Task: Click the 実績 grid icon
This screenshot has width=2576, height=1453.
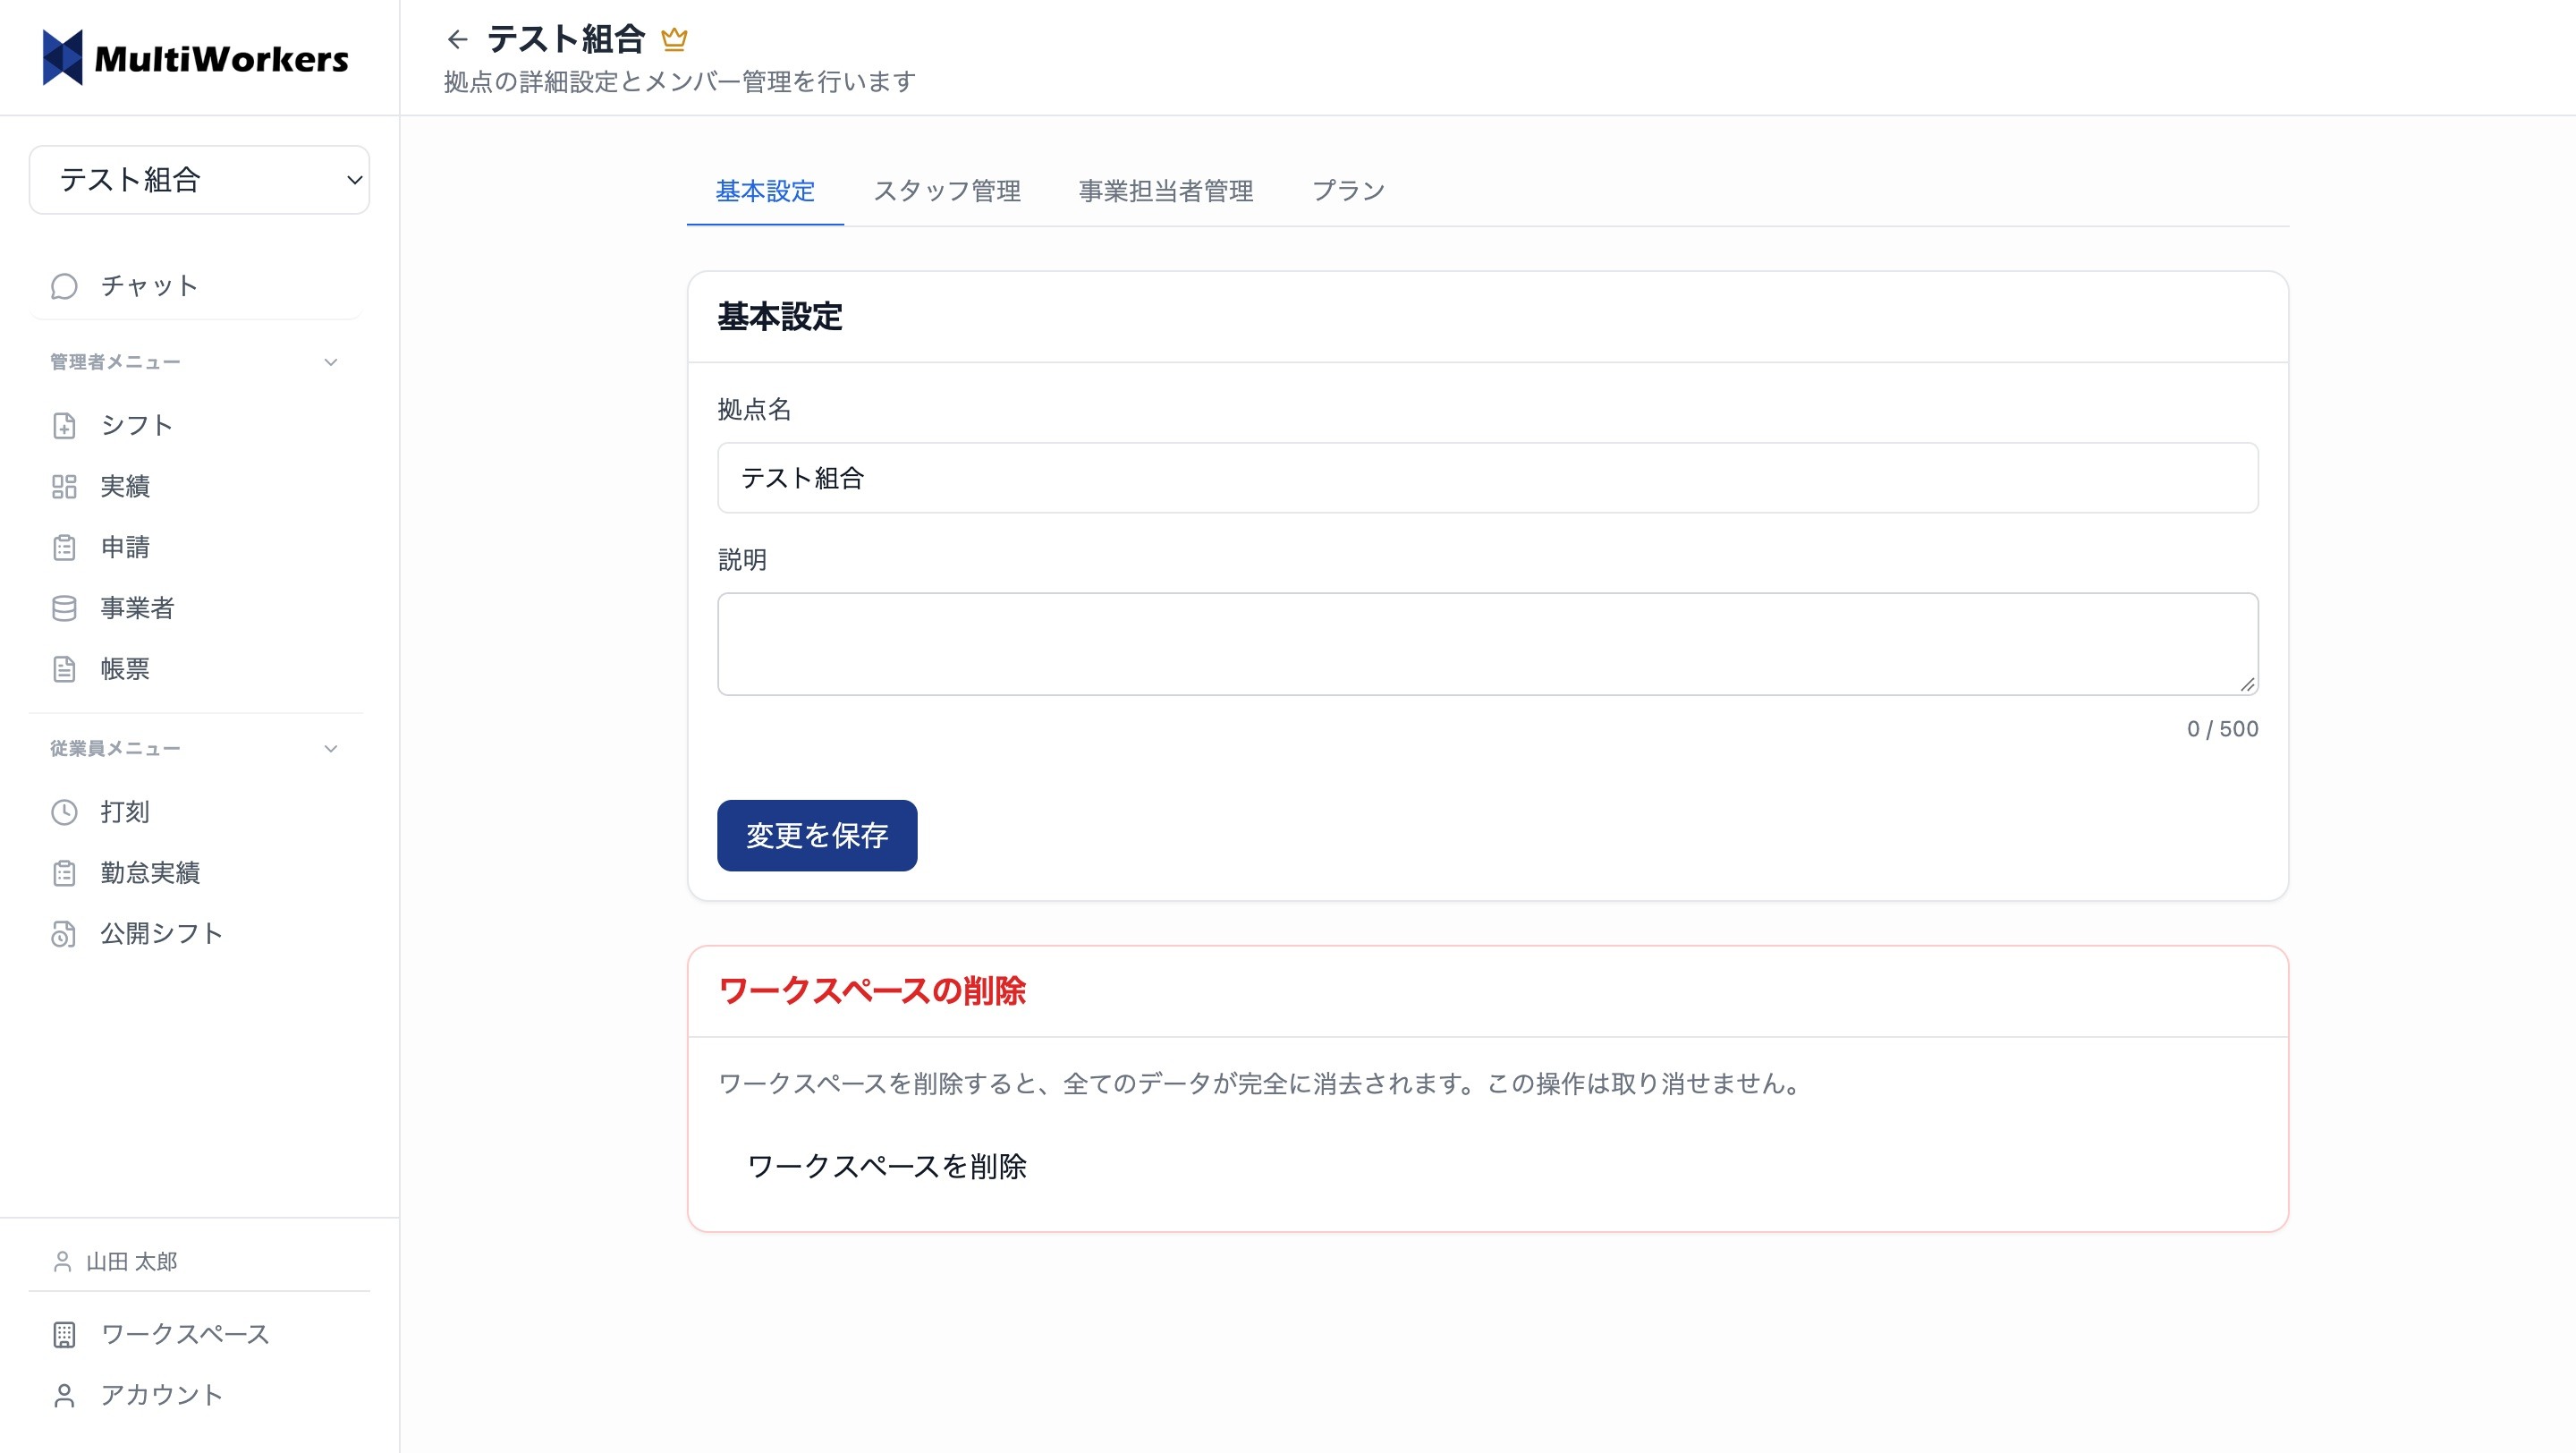Action: (x=64, y=486)
